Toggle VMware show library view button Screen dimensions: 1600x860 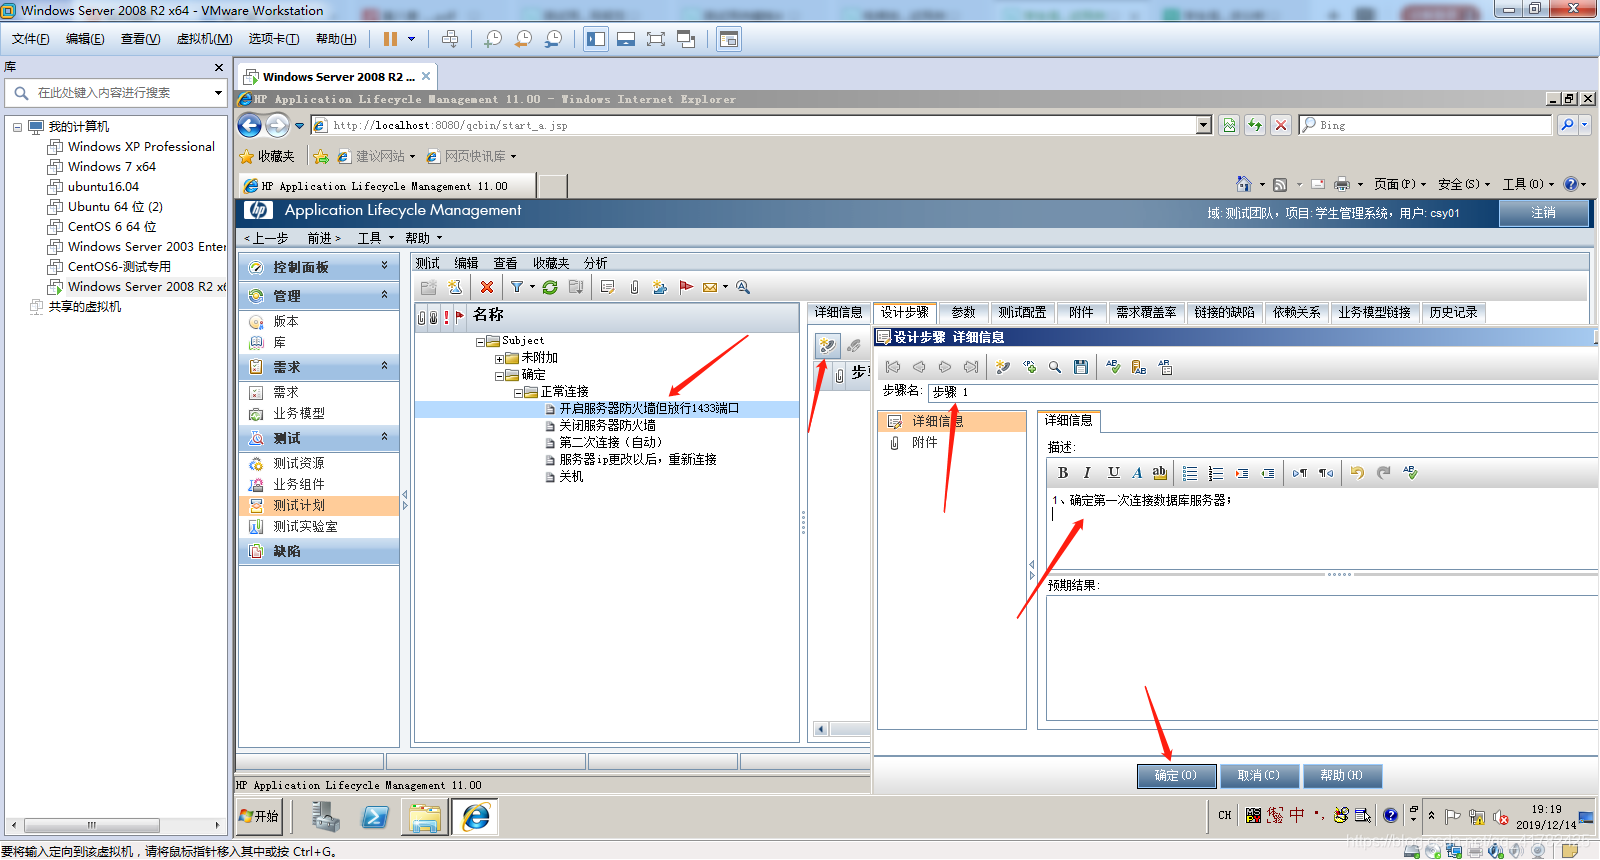point(596,39)
